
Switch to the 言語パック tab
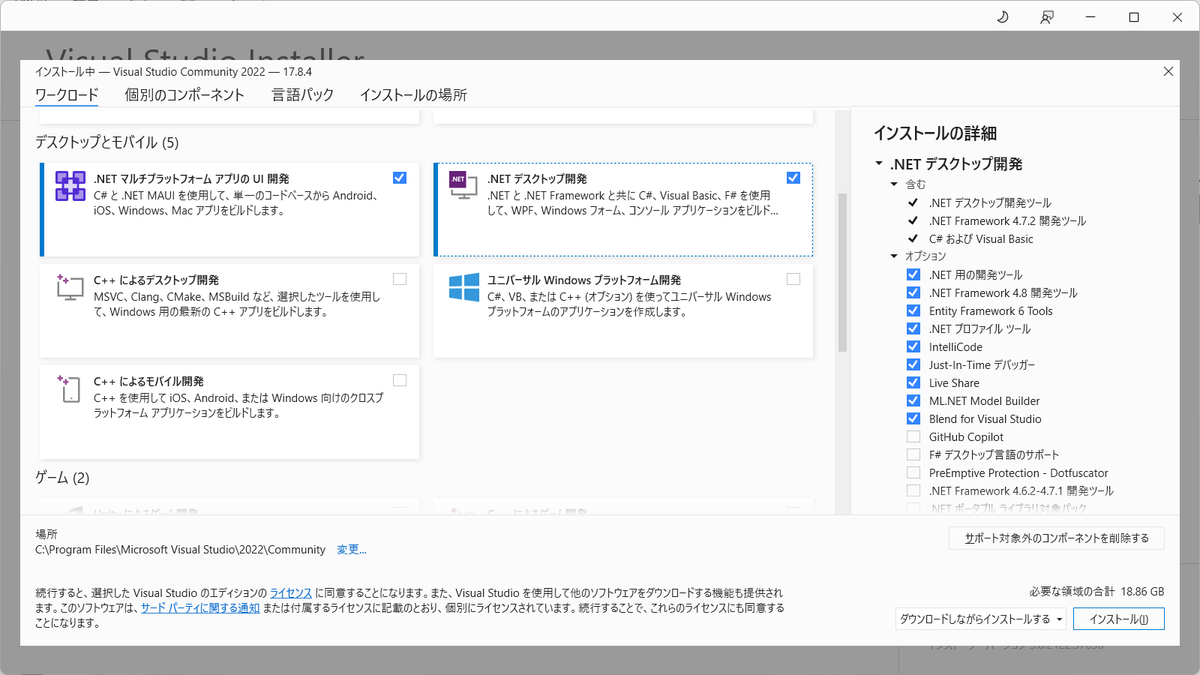coord(303,96)
